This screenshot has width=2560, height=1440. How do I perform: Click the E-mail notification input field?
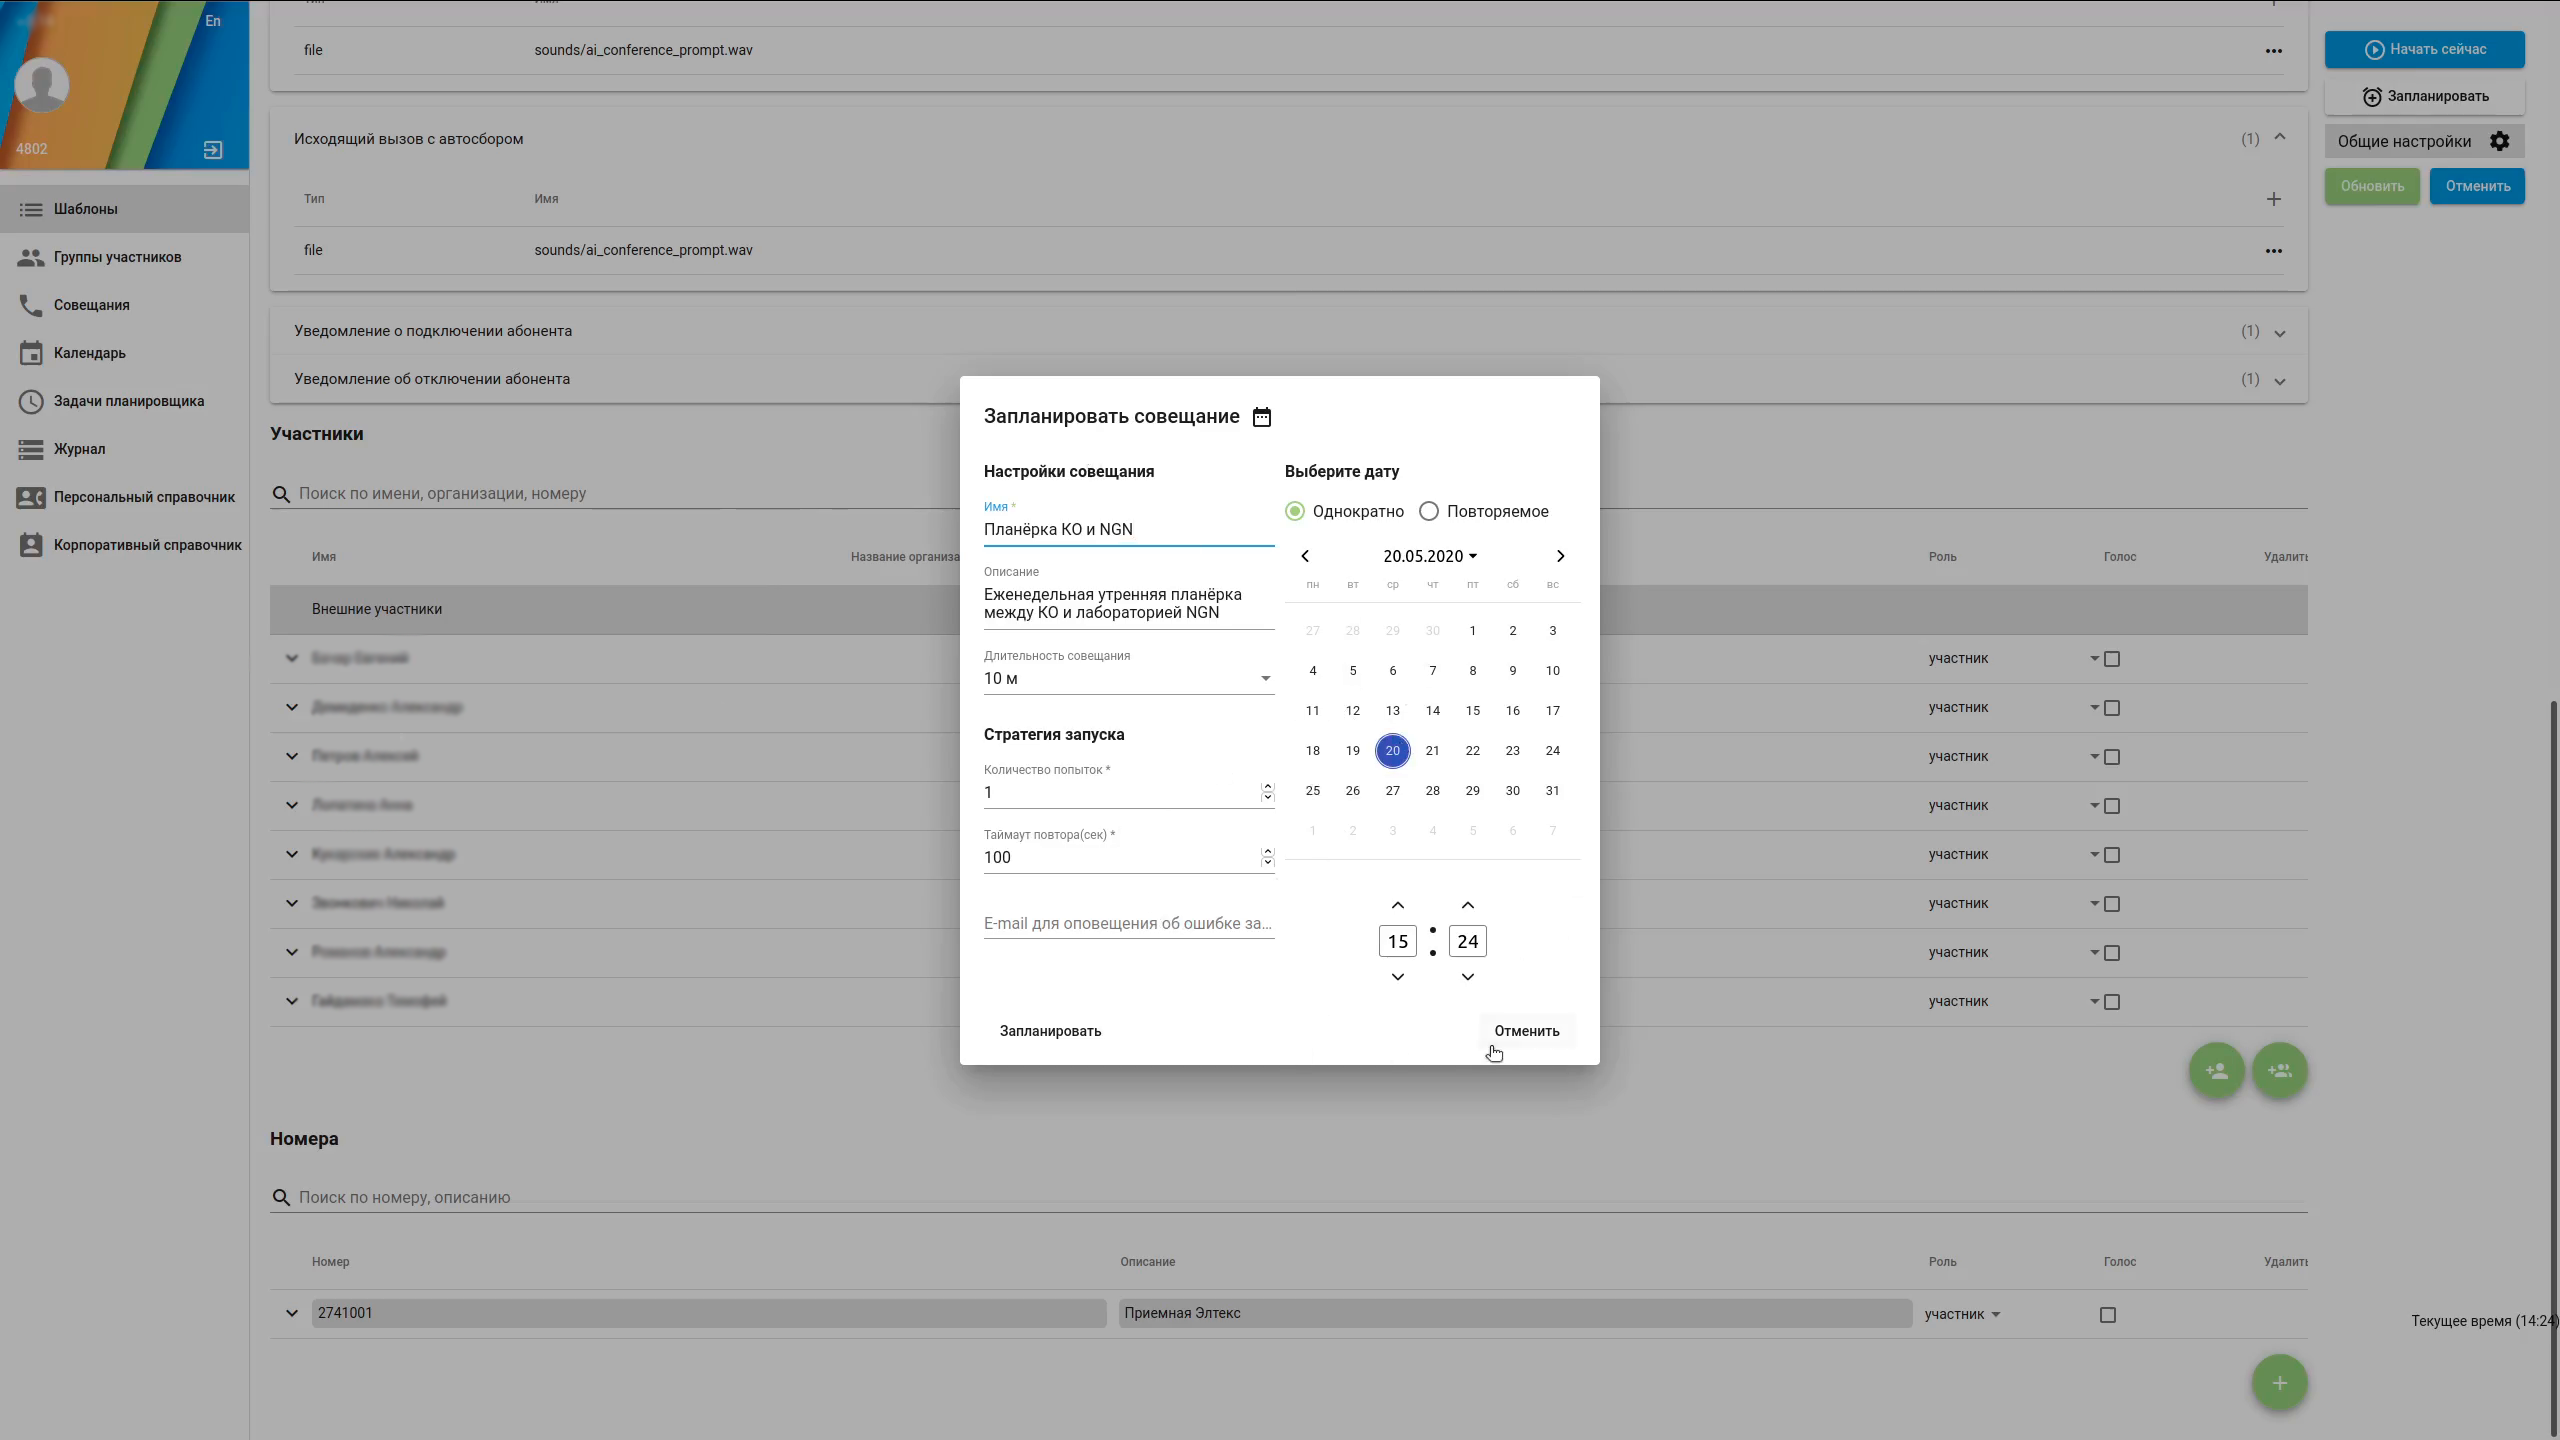click(1127, 923)
